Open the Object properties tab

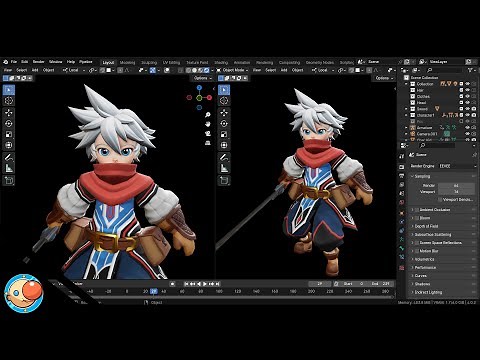pyautogui.click(x=402, y=213)
